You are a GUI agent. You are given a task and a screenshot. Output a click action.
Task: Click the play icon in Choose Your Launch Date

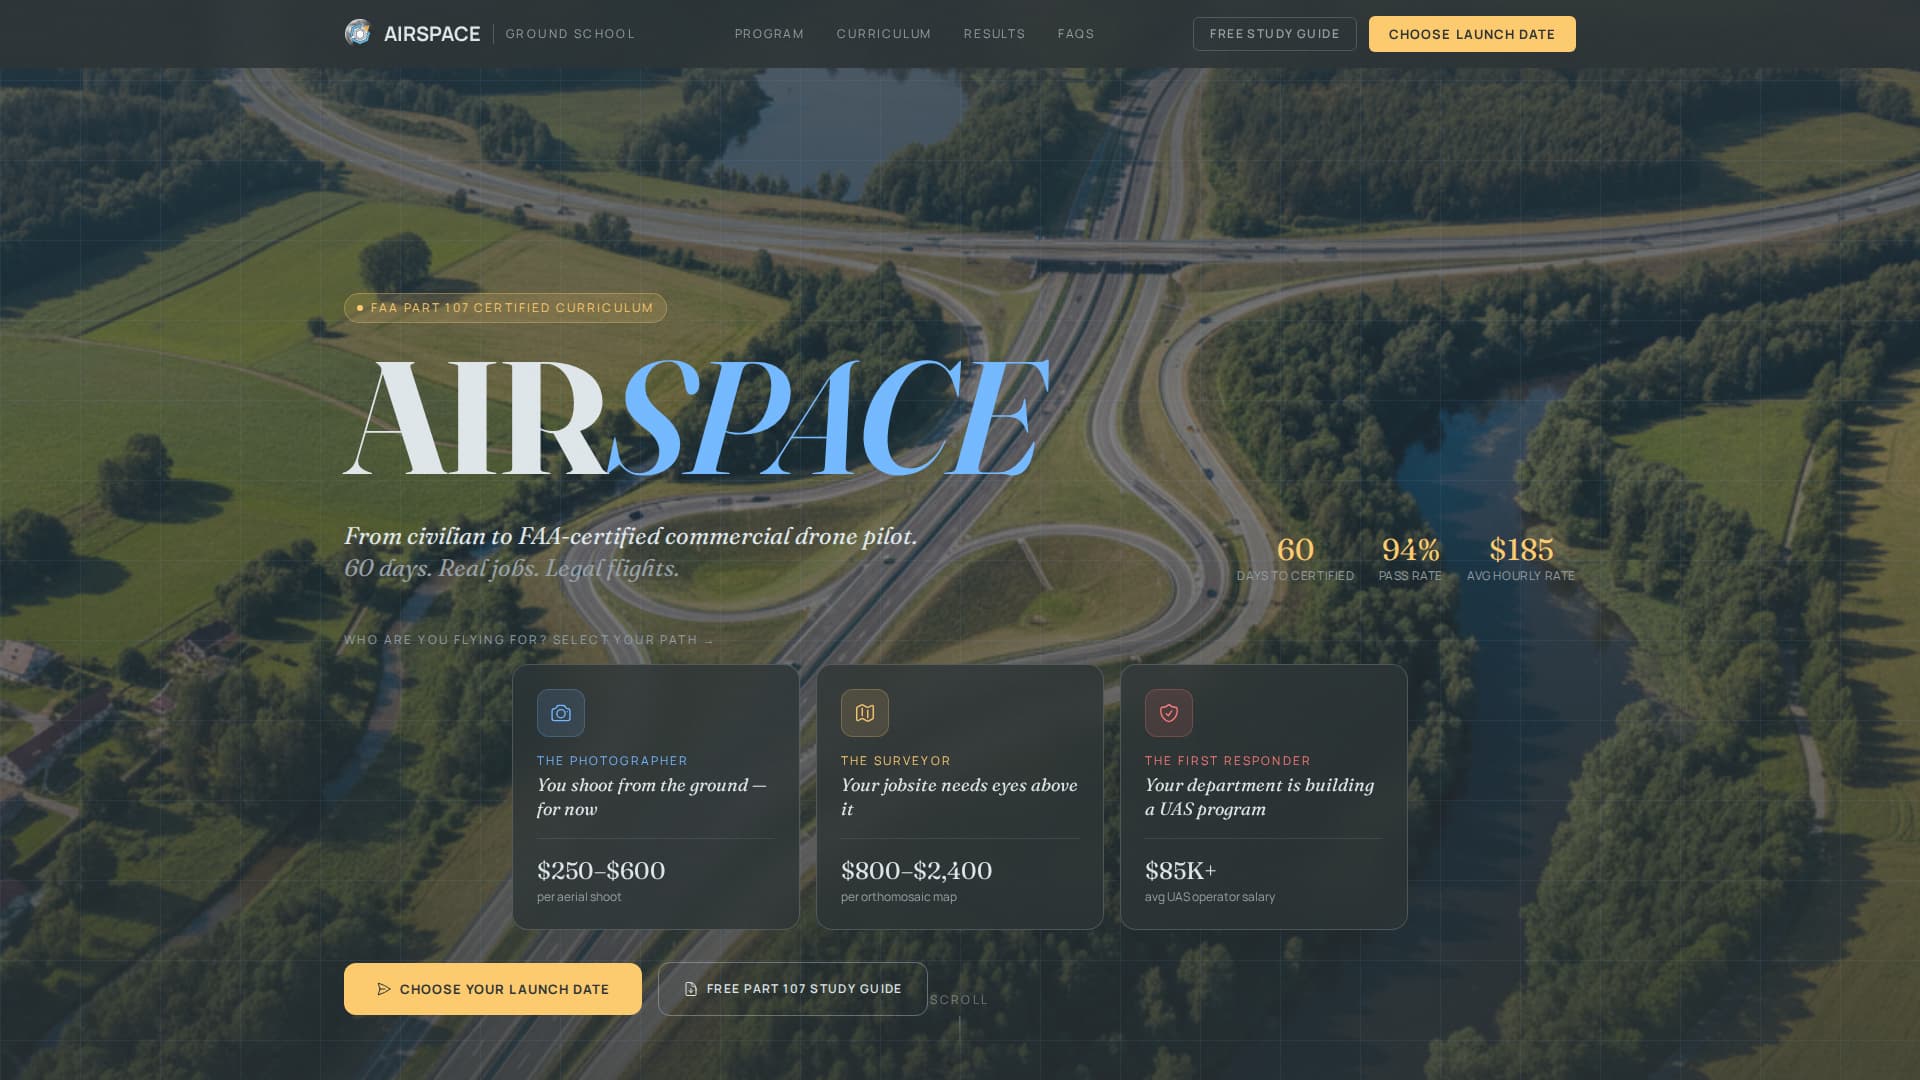point(384,989)
